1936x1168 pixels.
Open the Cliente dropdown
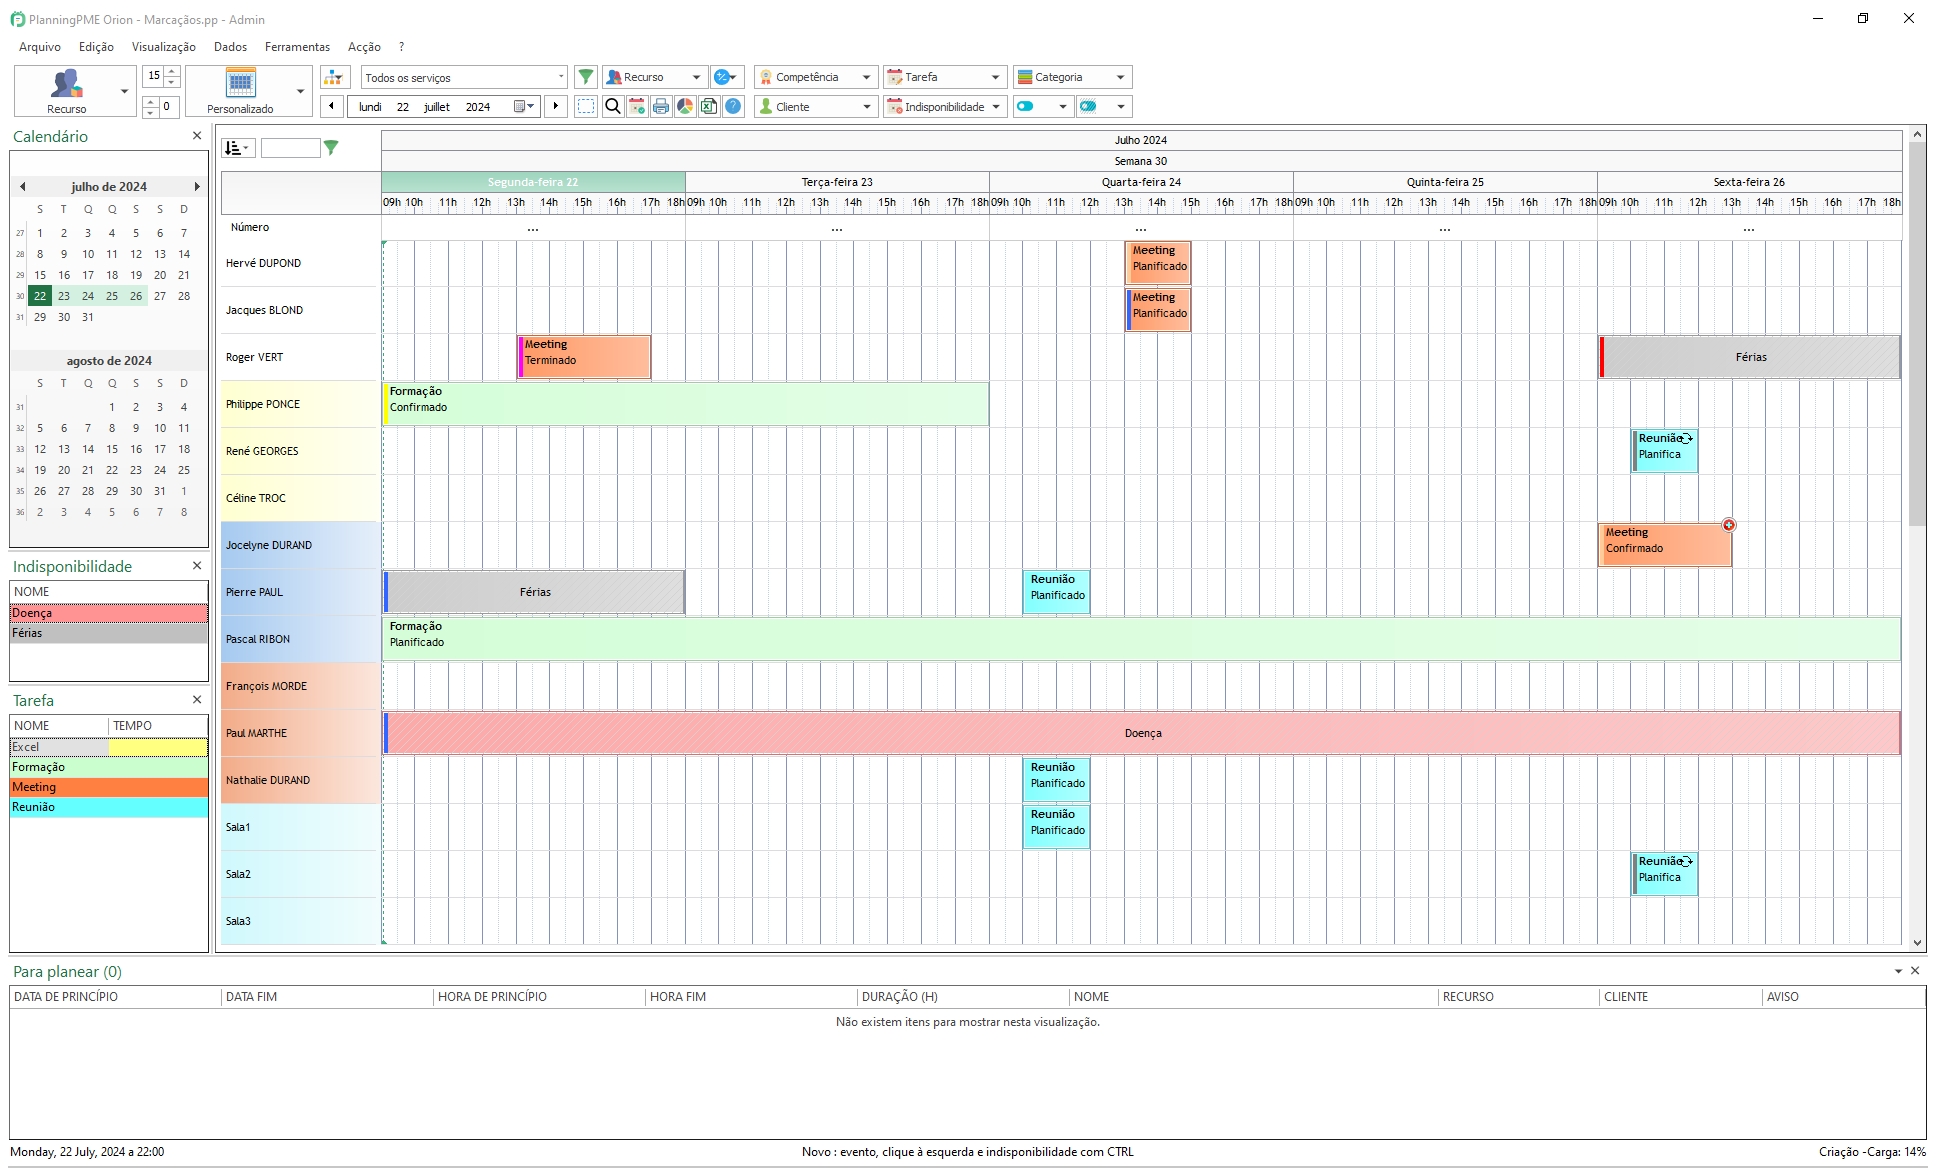tap(816, 106)
